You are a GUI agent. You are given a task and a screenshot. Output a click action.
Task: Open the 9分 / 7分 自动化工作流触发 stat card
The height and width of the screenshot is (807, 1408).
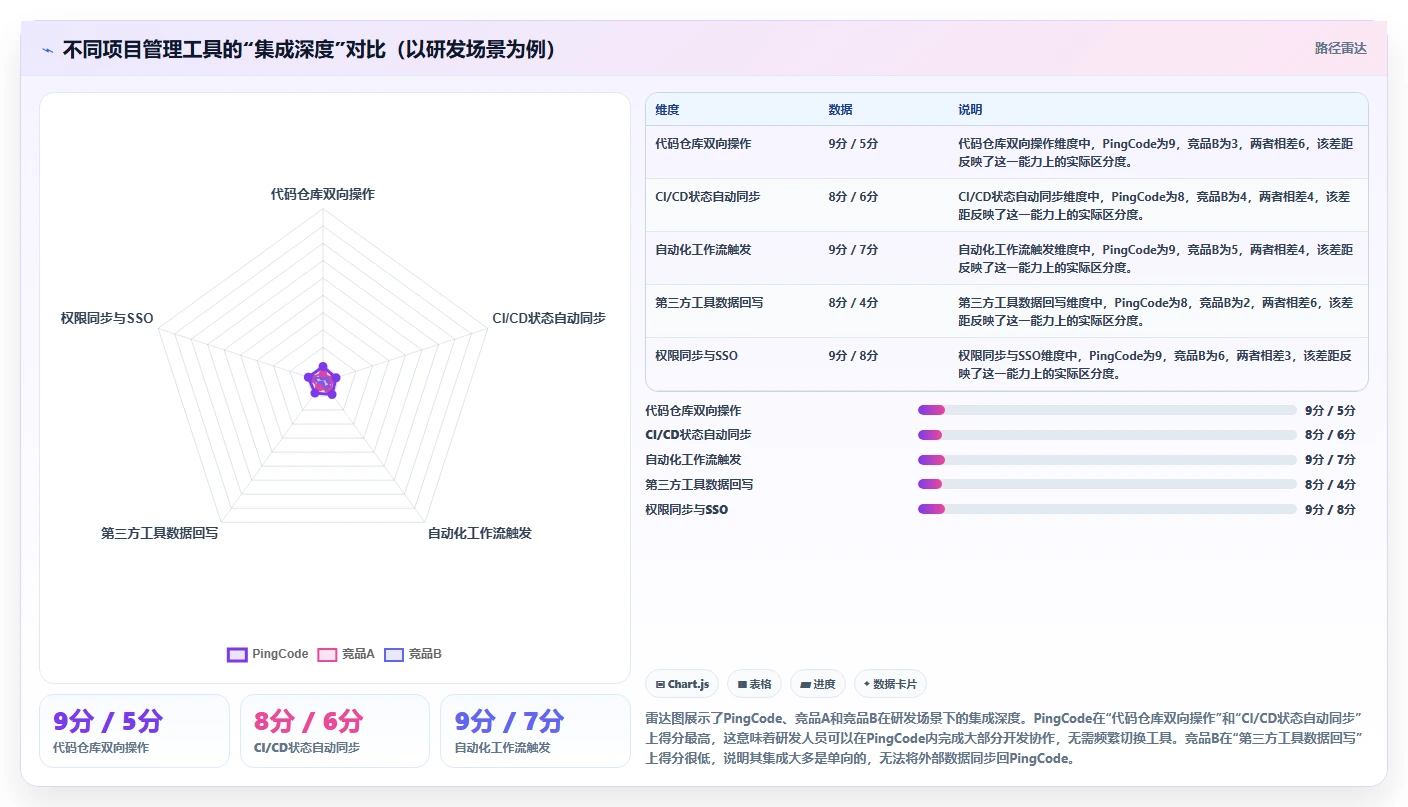[535, 731]
